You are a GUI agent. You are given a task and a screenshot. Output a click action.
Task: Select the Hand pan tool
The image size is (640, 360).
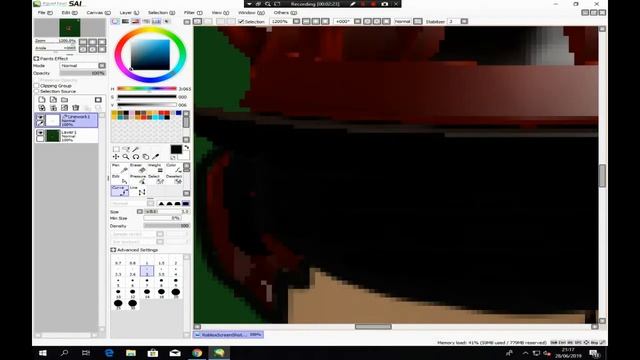pos(146,157)
